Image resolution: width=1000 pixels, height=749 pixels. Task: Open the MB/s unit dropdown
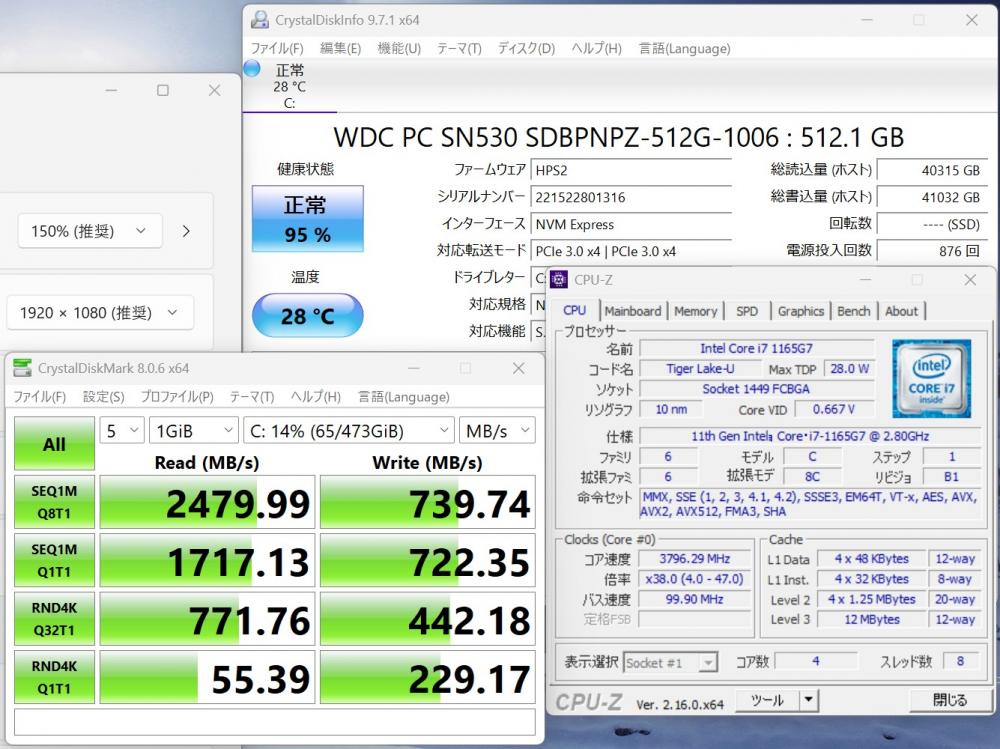(497, 431)
